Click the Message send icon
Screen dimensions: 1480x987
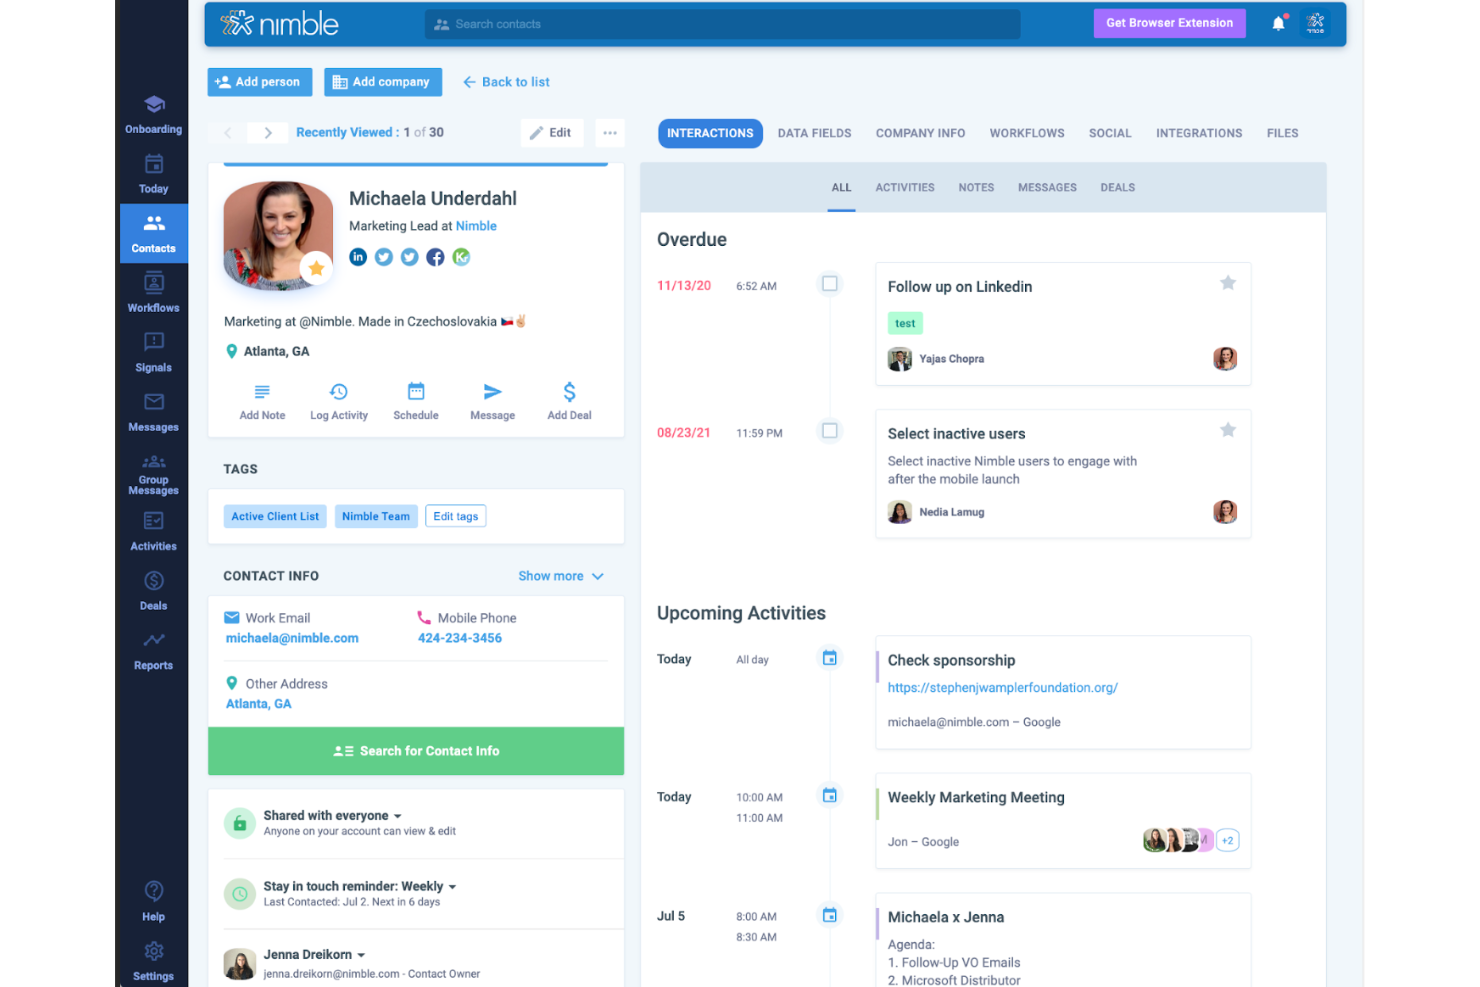coord(493,392)
